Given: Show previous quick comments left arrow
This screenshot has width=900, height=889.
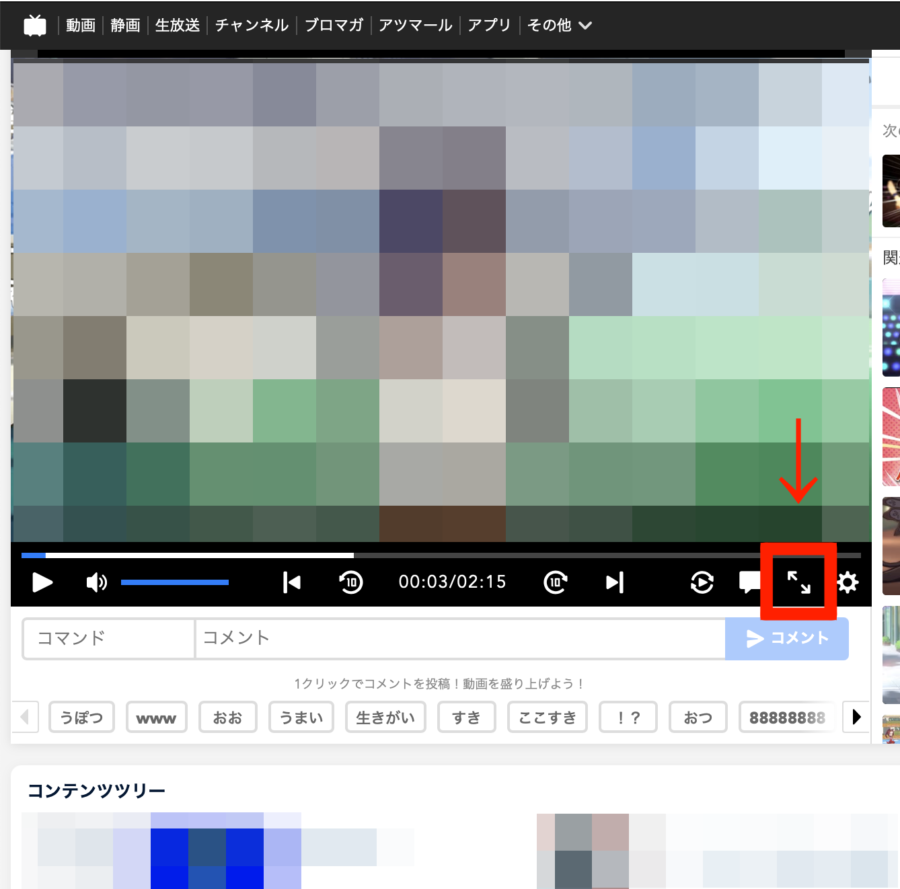Looking at the screenshot, I should coord(25,717).
